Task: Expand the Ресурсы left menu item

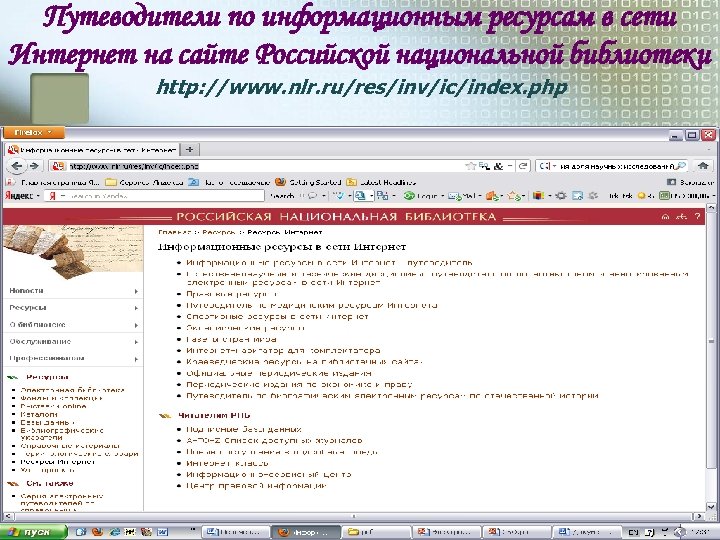Action: tap(73, 308)
